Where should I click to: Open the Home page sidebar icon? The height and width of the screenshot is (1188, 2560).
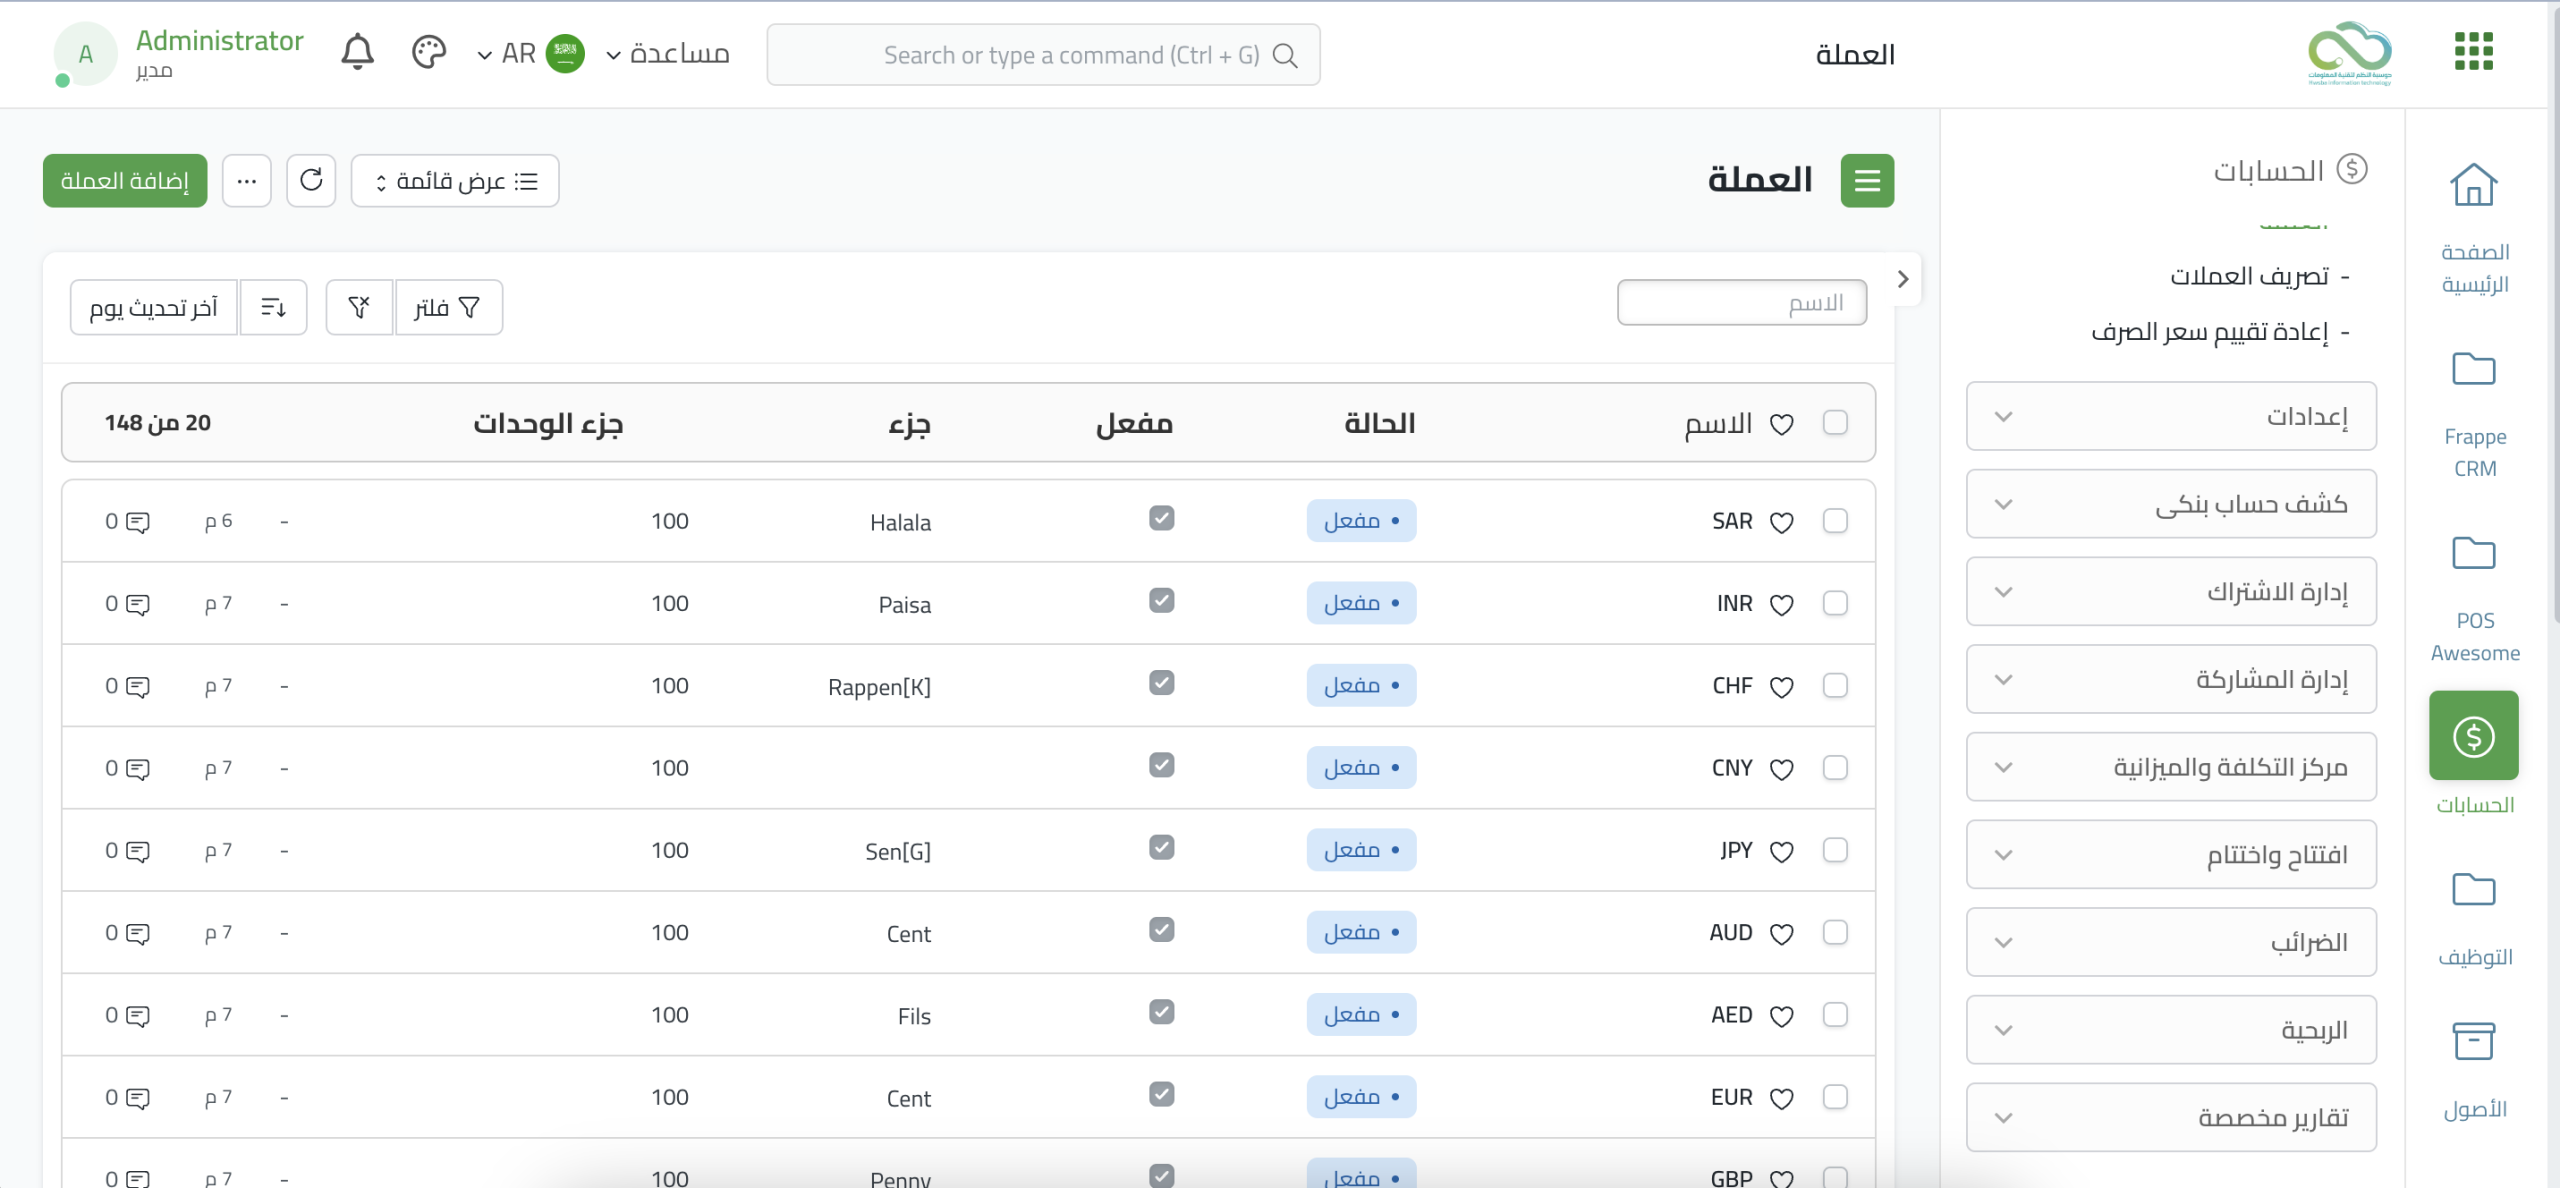pos(2473,186)
